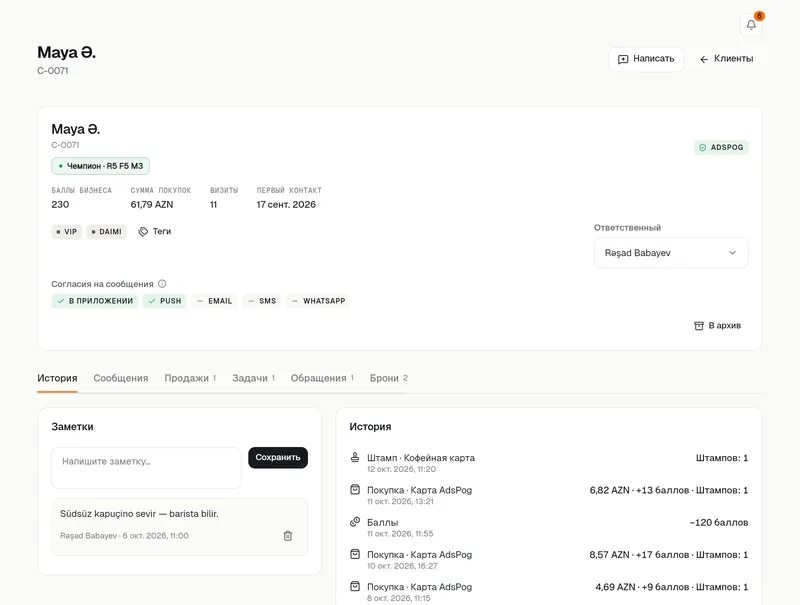Enable WHATSAPP message consent
Viewport: 800px width, 605px height.
coord(318,301)
